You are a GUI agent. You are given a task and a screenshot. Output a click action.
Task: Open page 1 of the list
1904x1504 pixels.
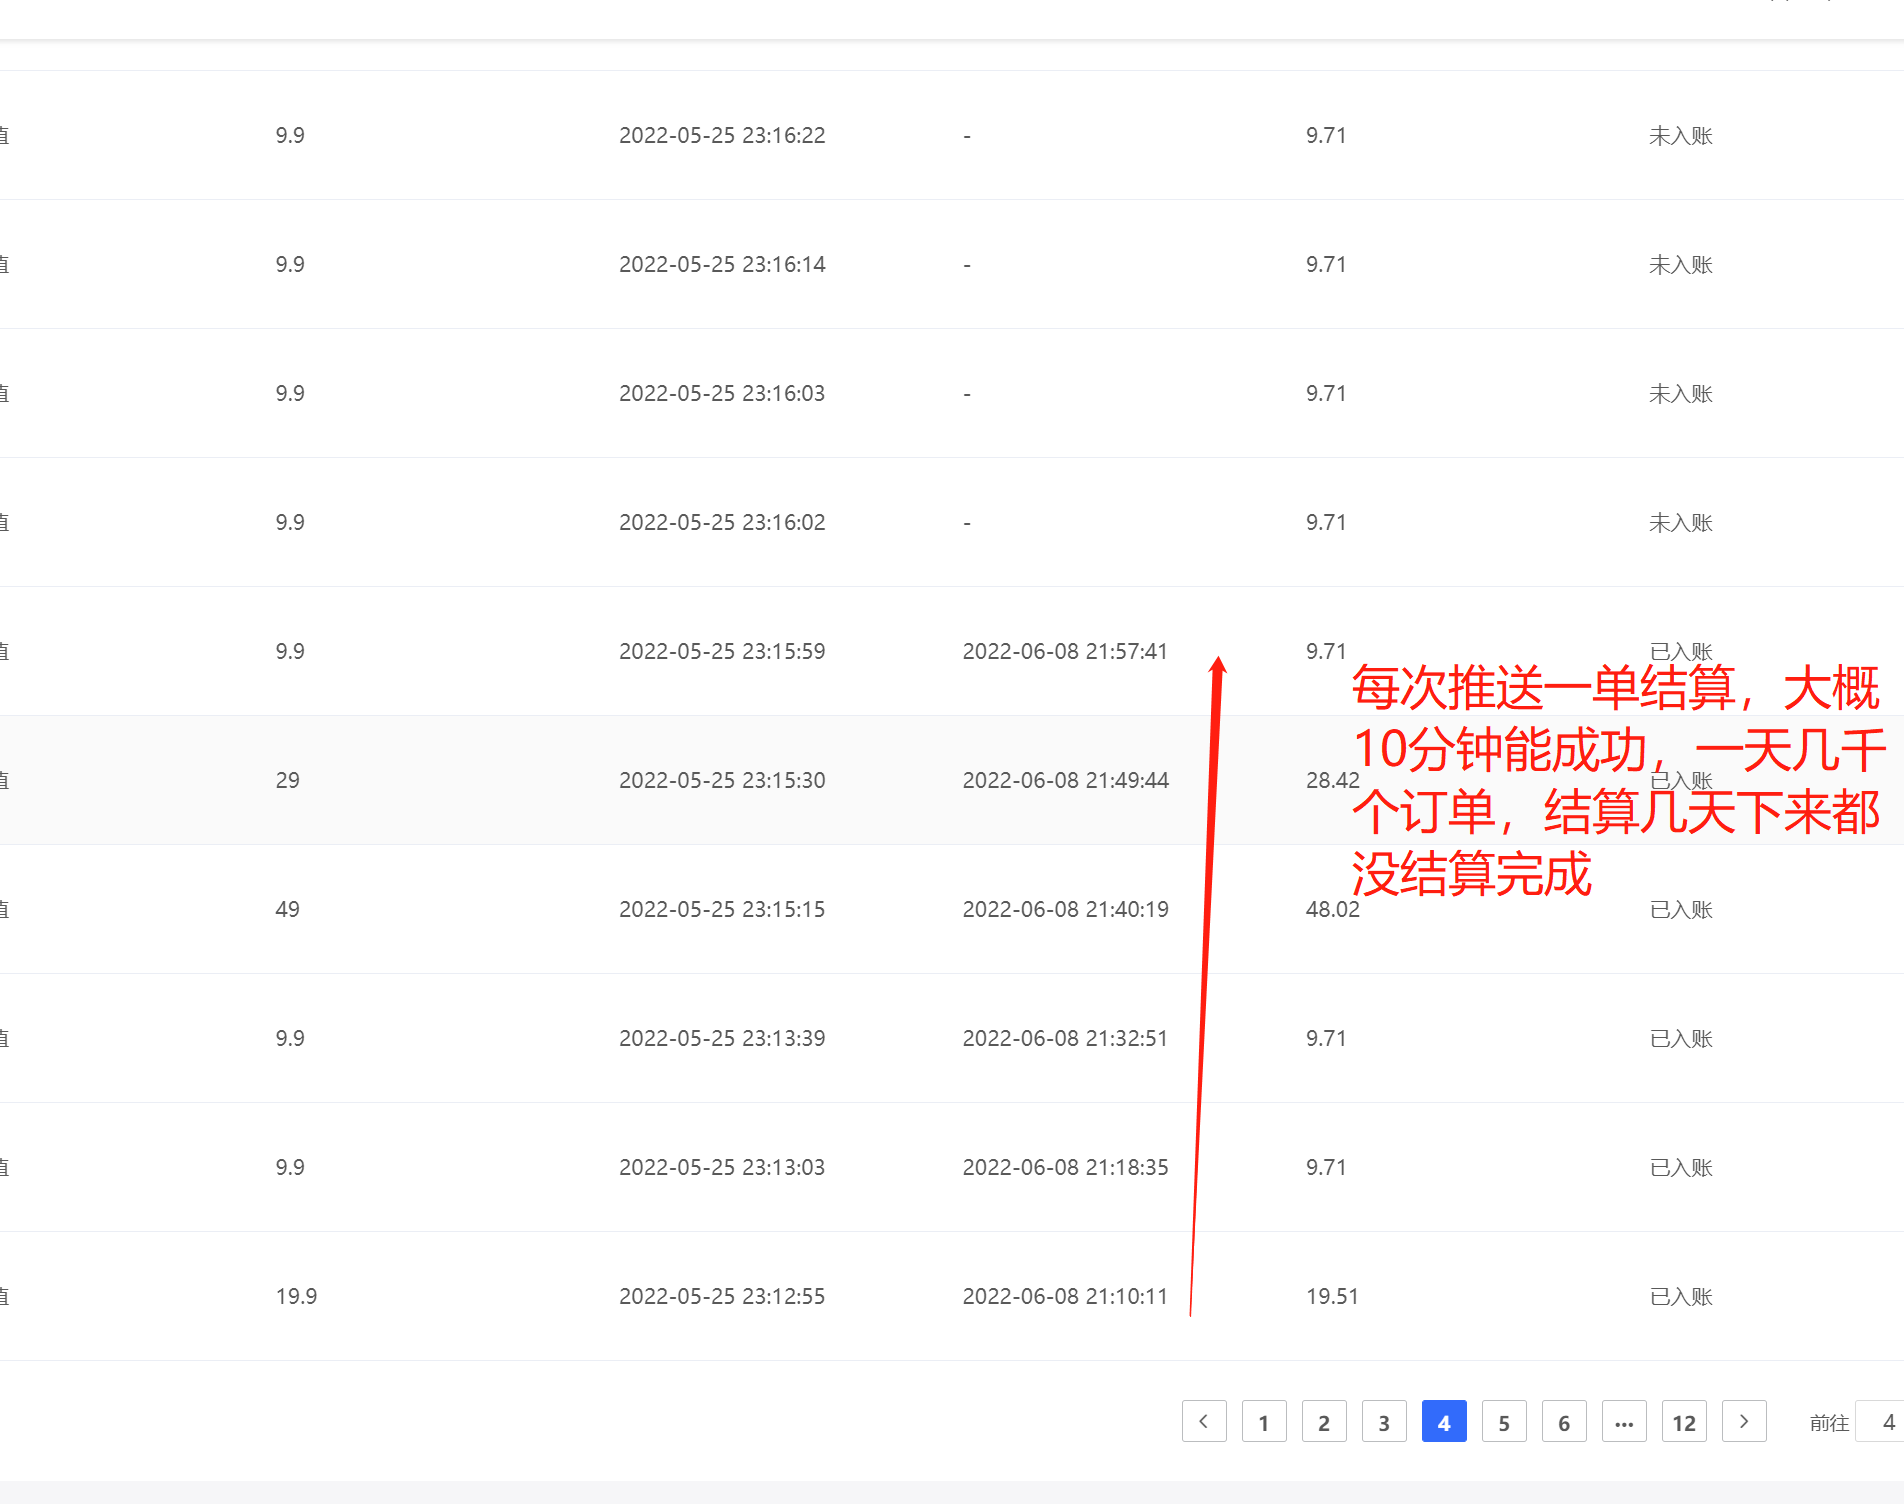[1264, 1421]
